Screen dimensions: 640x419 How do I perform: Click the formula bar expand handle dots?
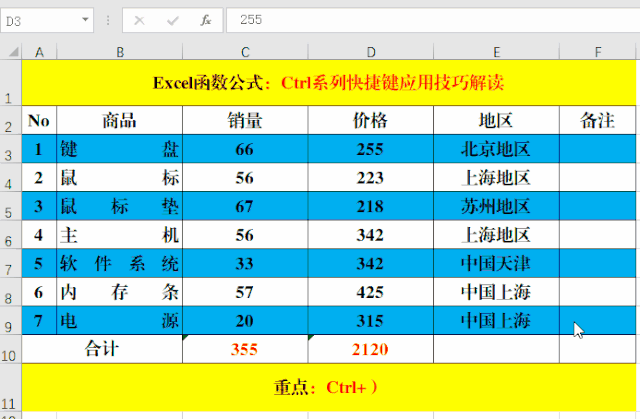pyautogui.click(x=108, y=20)
